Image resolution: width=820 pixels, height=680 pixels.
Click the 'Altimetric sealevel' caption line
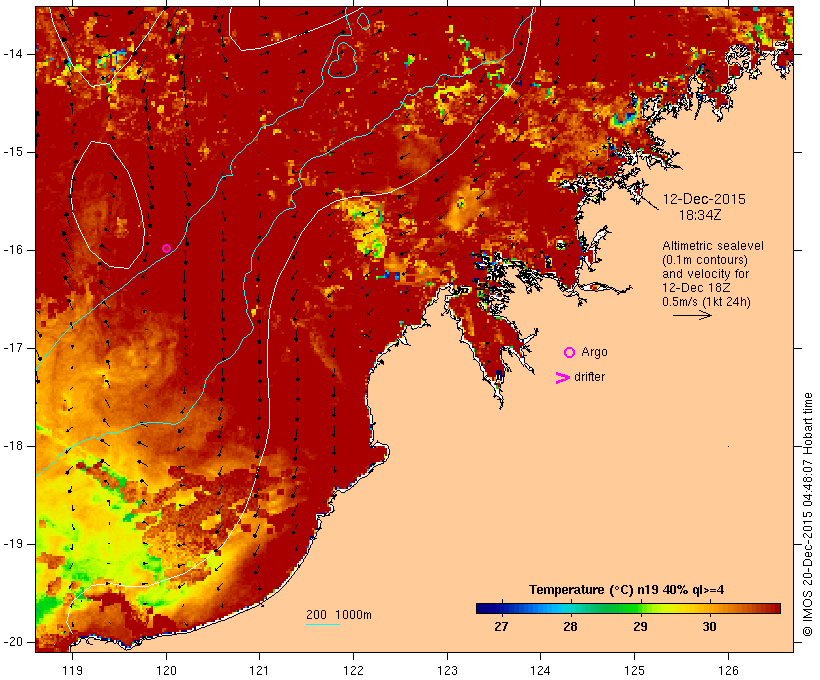tap(713, 246)
